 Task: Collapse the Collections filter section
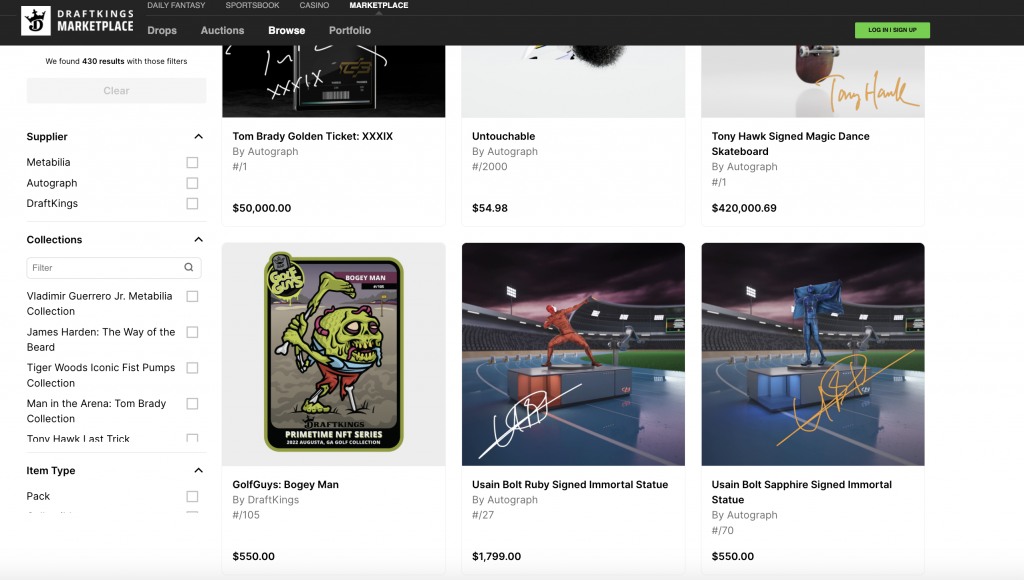(x=199, y=240)
